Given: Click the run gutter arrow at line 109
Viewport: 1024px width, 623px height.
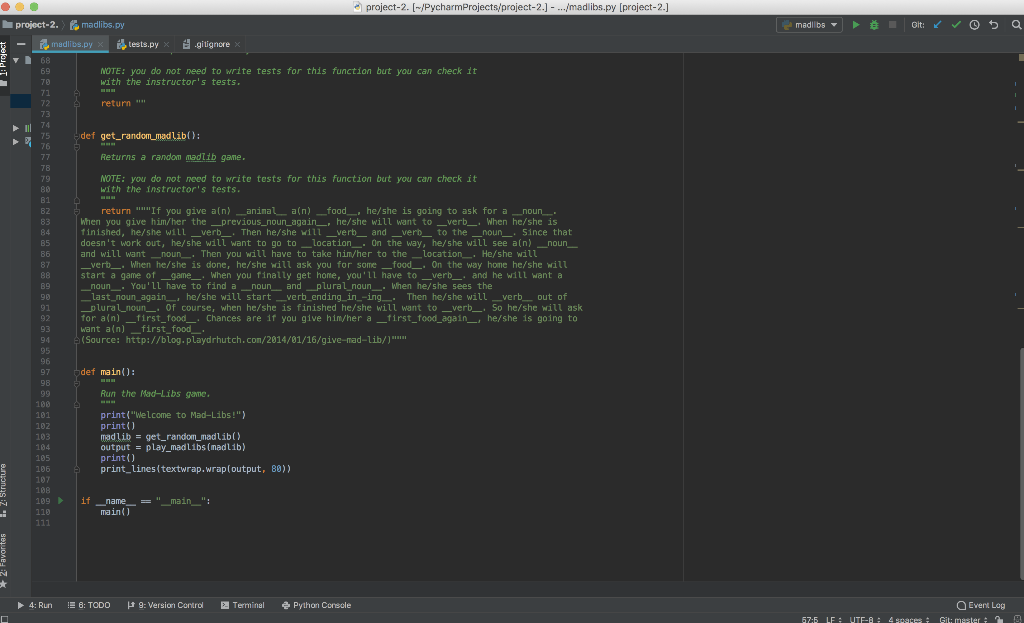Looking at the screenshot, I should click(60, 500).
